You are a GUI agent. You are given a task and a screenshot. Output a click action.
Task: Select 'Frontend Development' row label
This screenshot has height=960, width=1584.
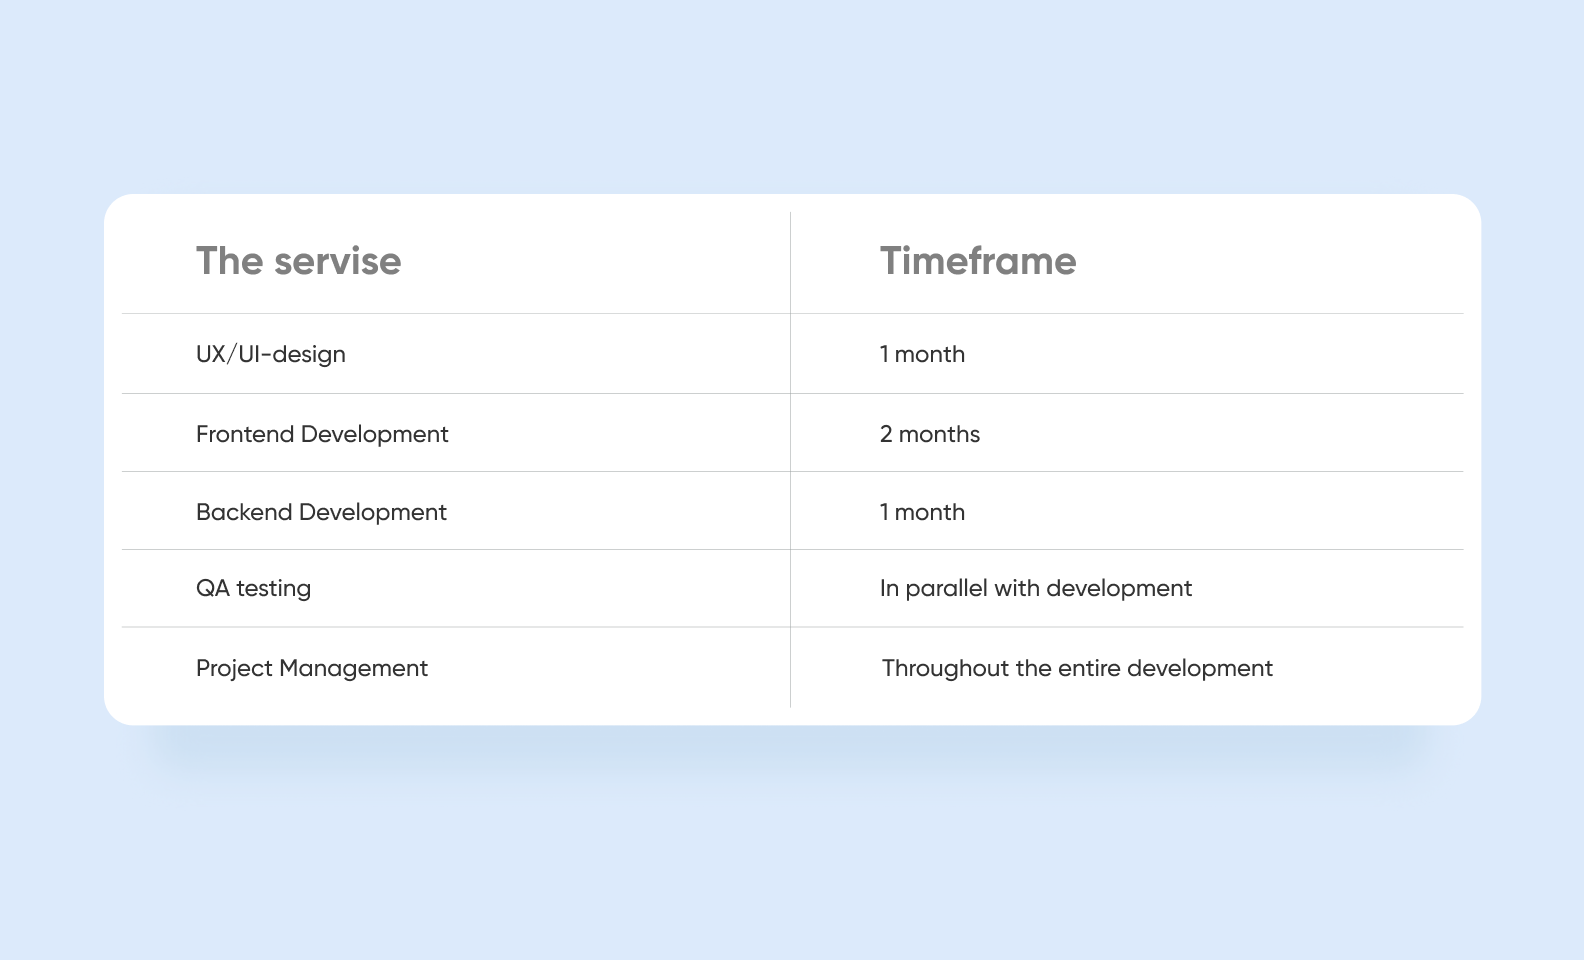pos(322,434)
